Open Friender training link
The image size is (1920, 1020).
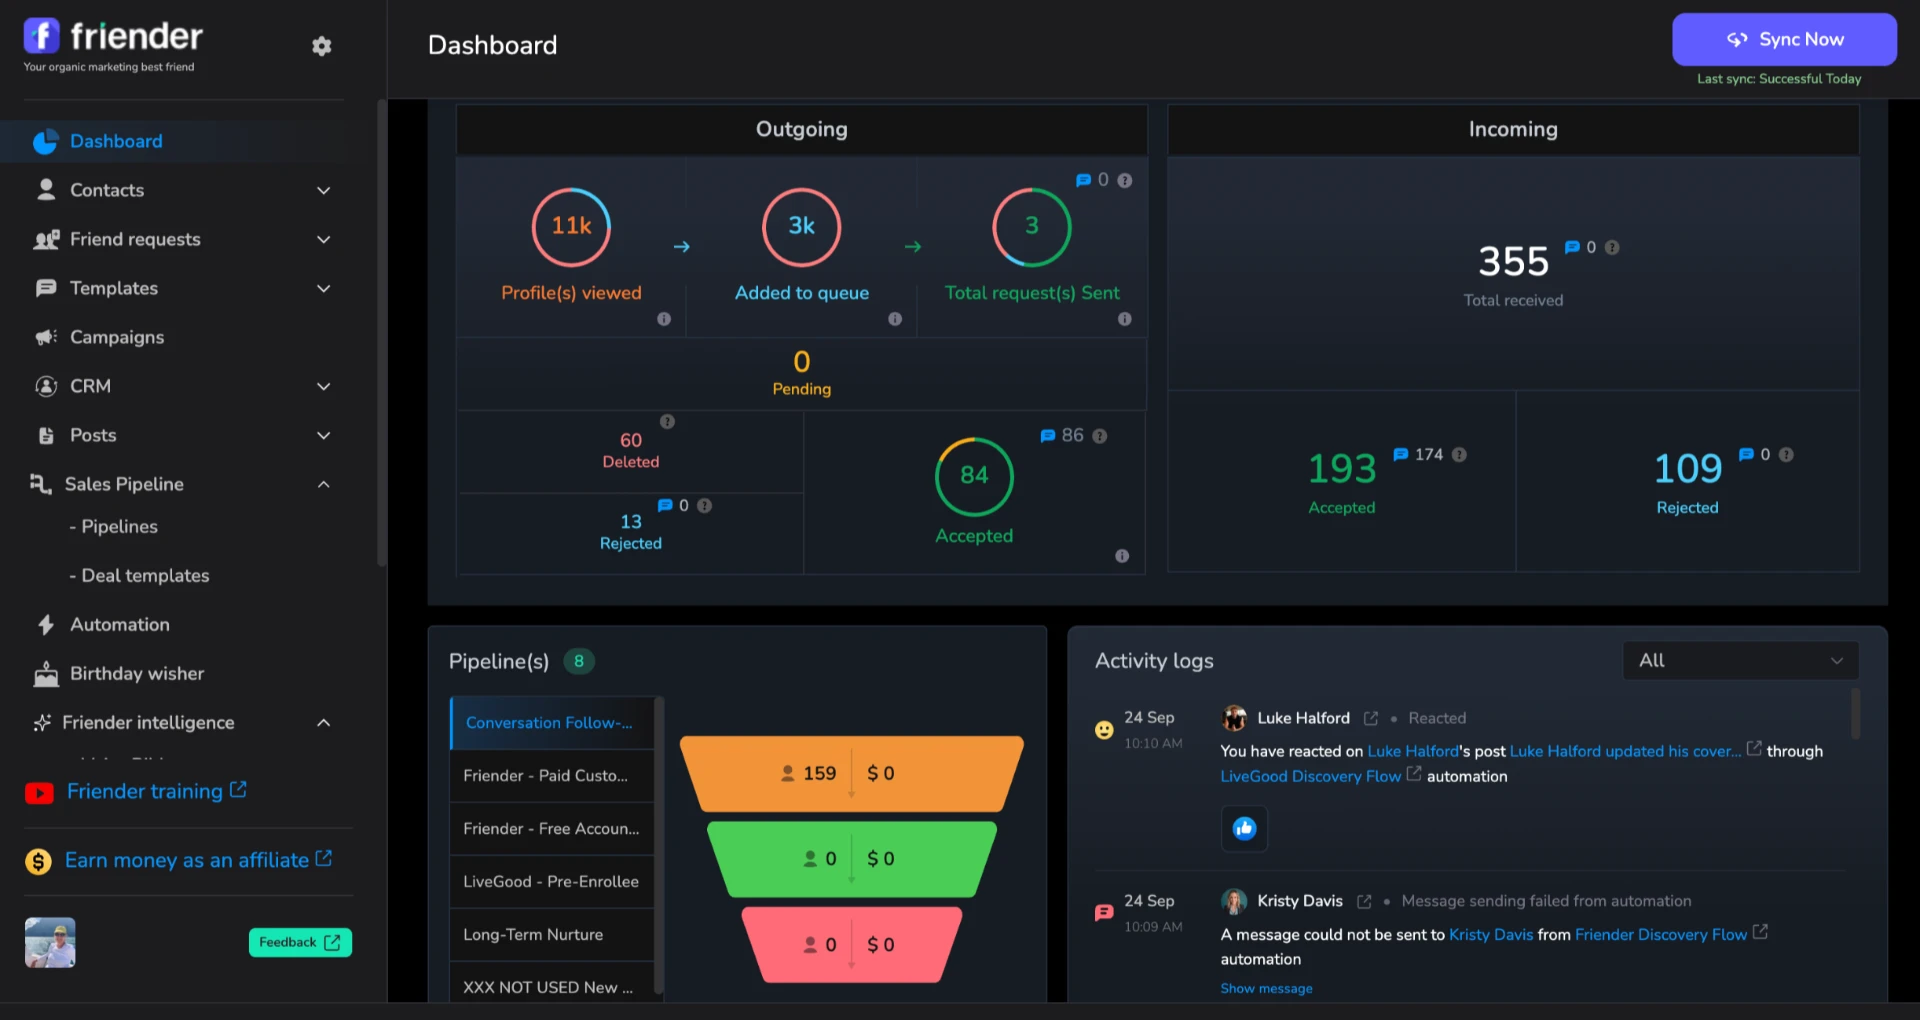pos(156,791)
